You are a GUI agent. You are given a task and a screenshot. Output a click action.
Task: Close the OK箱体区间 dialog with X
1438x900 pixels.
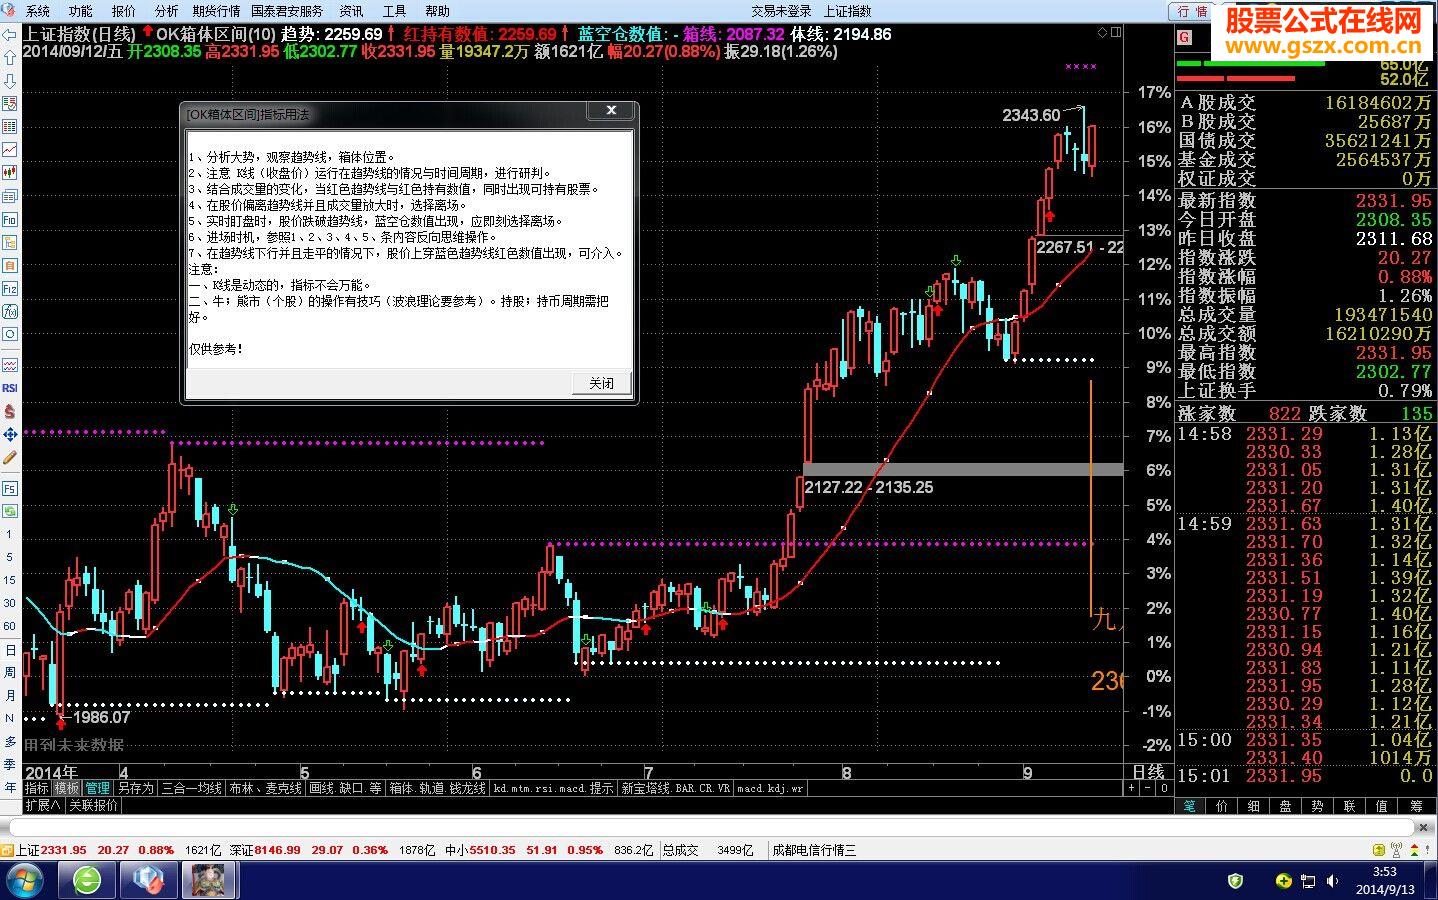pos(612,111)
